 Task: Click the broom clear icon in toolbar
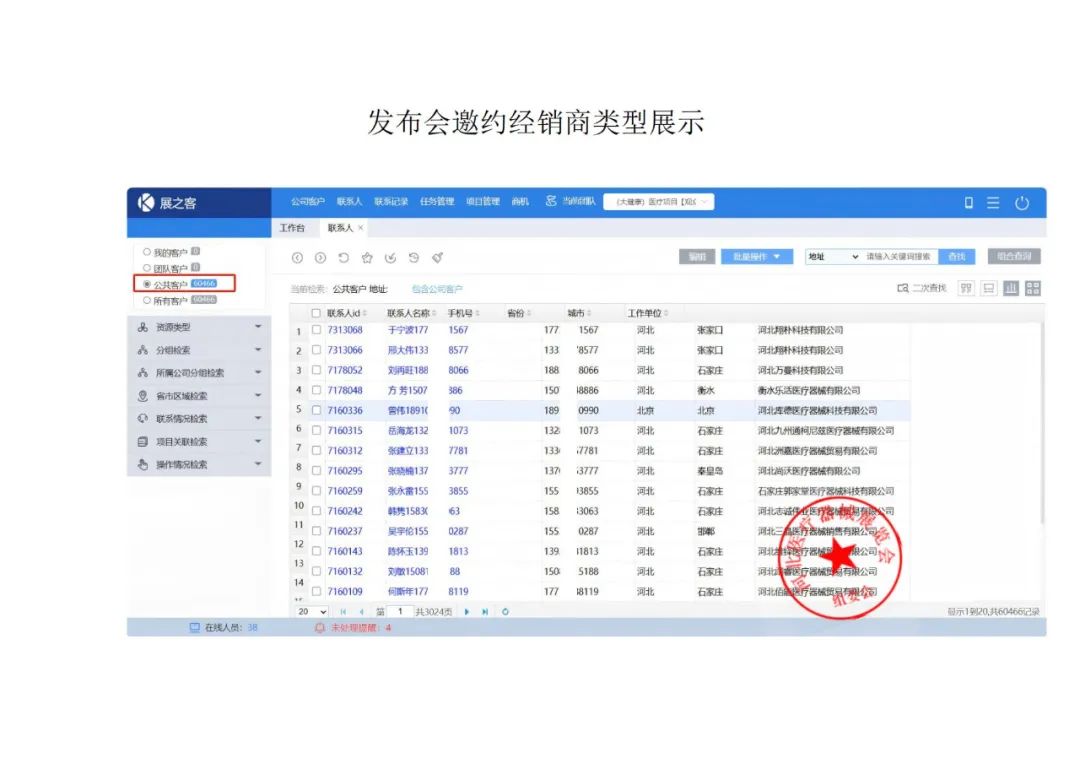(437, 257)
